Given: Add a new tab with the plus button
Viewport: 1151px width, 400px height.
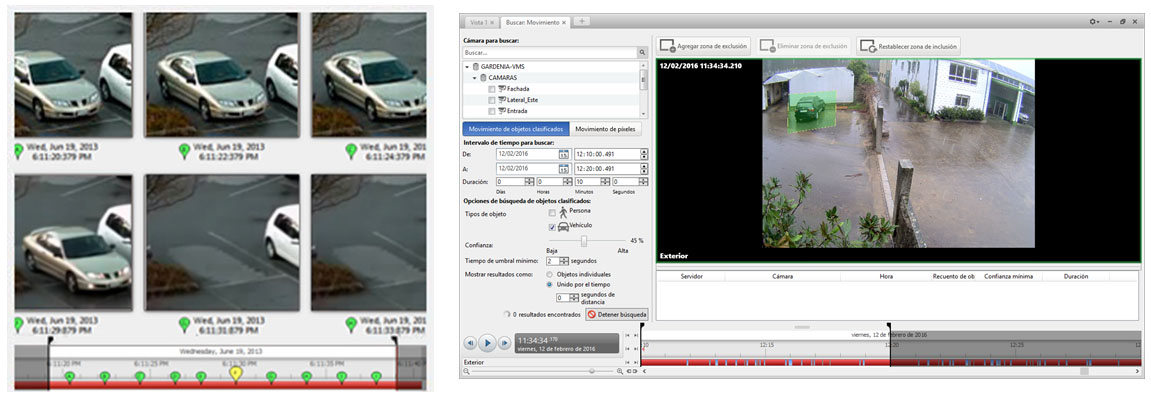Looking at the screenshot, I should coord(583,21).
